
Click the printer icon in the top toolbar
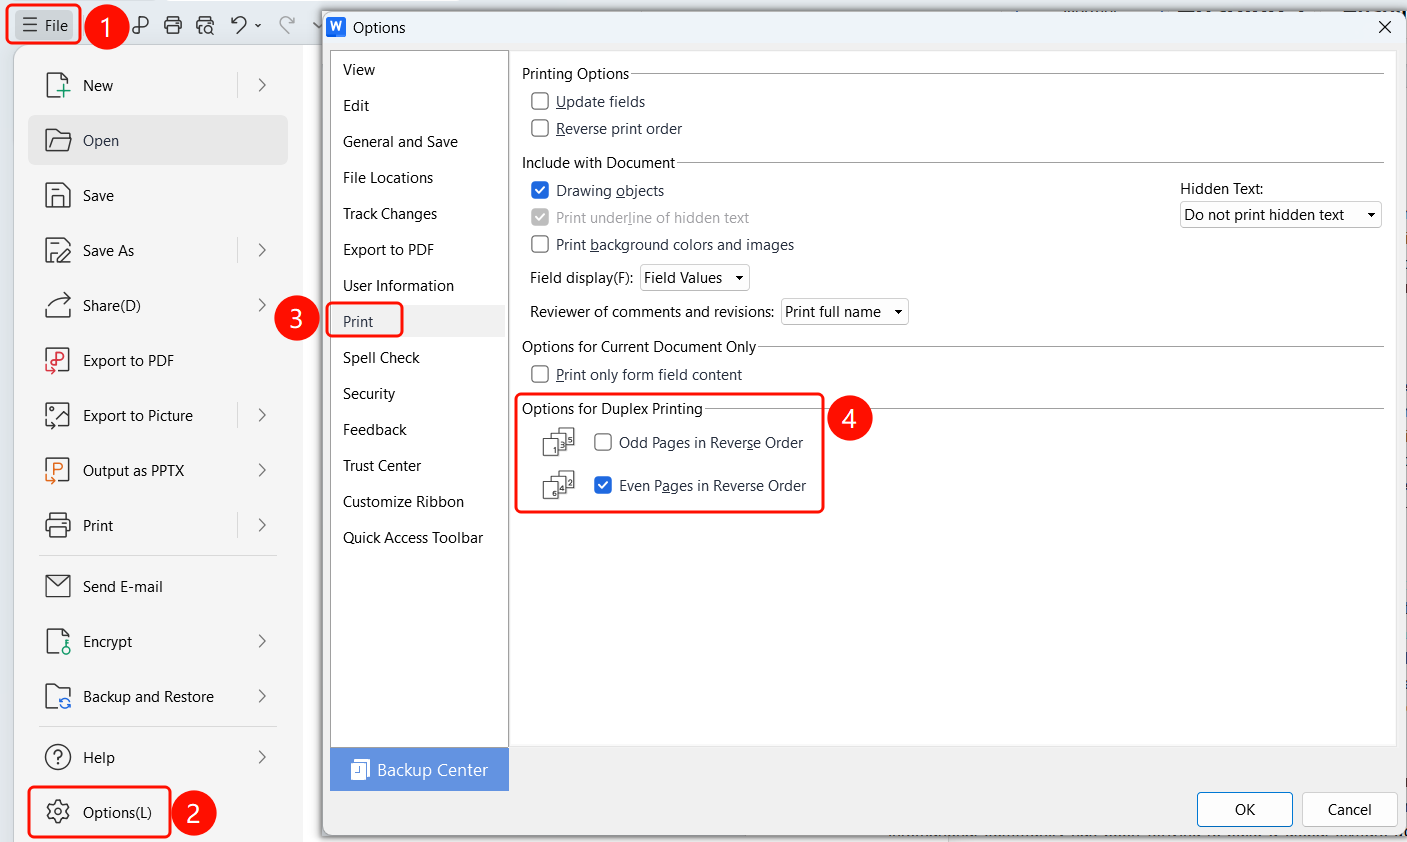173,25
